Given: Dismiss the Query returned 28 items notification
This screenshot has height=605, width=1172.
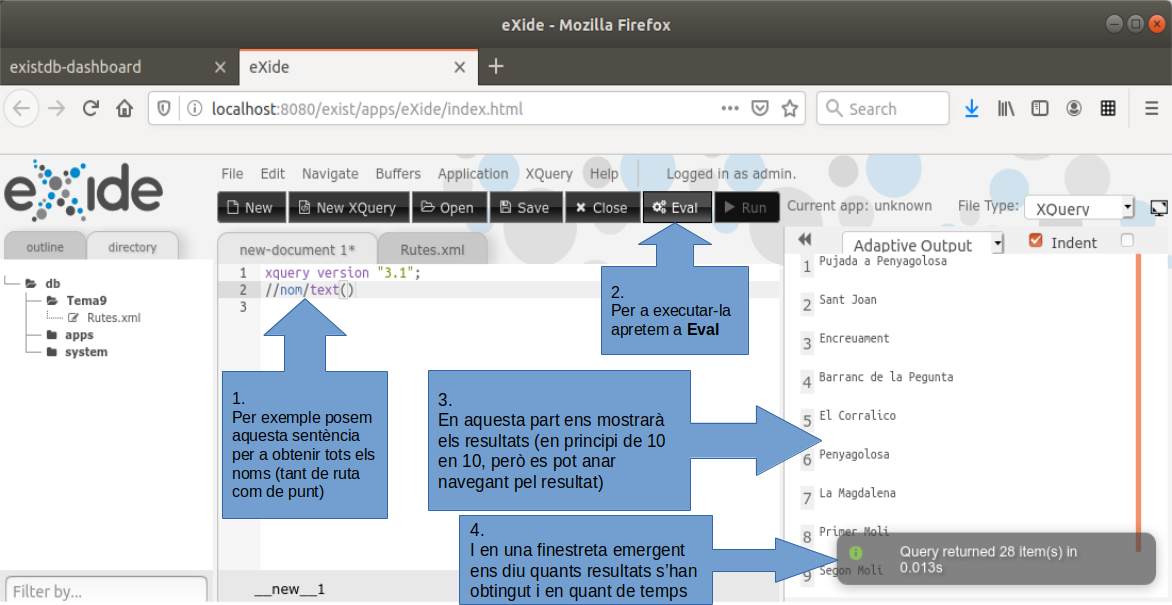Looking at the screenshot, I should pyautogui.click(x=996, y=559).
